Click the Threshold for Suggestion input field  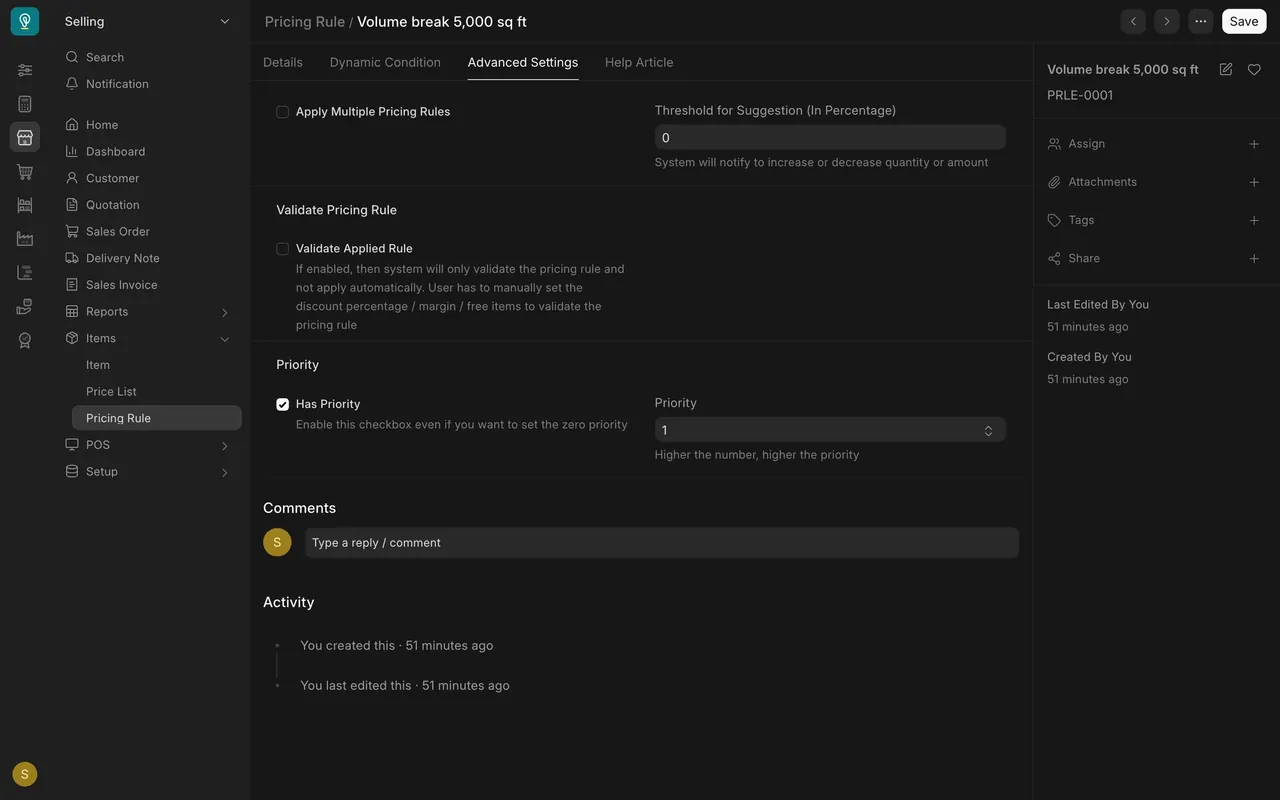(830, 137)
